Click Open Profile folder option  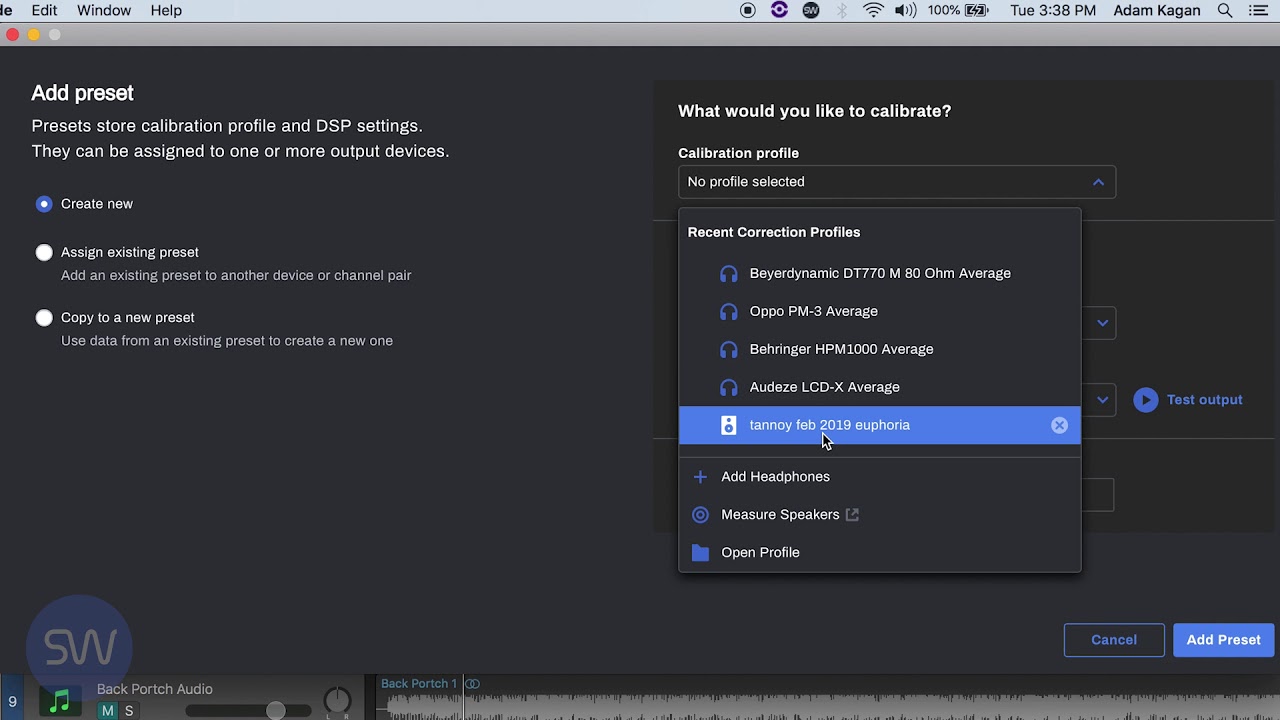[880, 553]
